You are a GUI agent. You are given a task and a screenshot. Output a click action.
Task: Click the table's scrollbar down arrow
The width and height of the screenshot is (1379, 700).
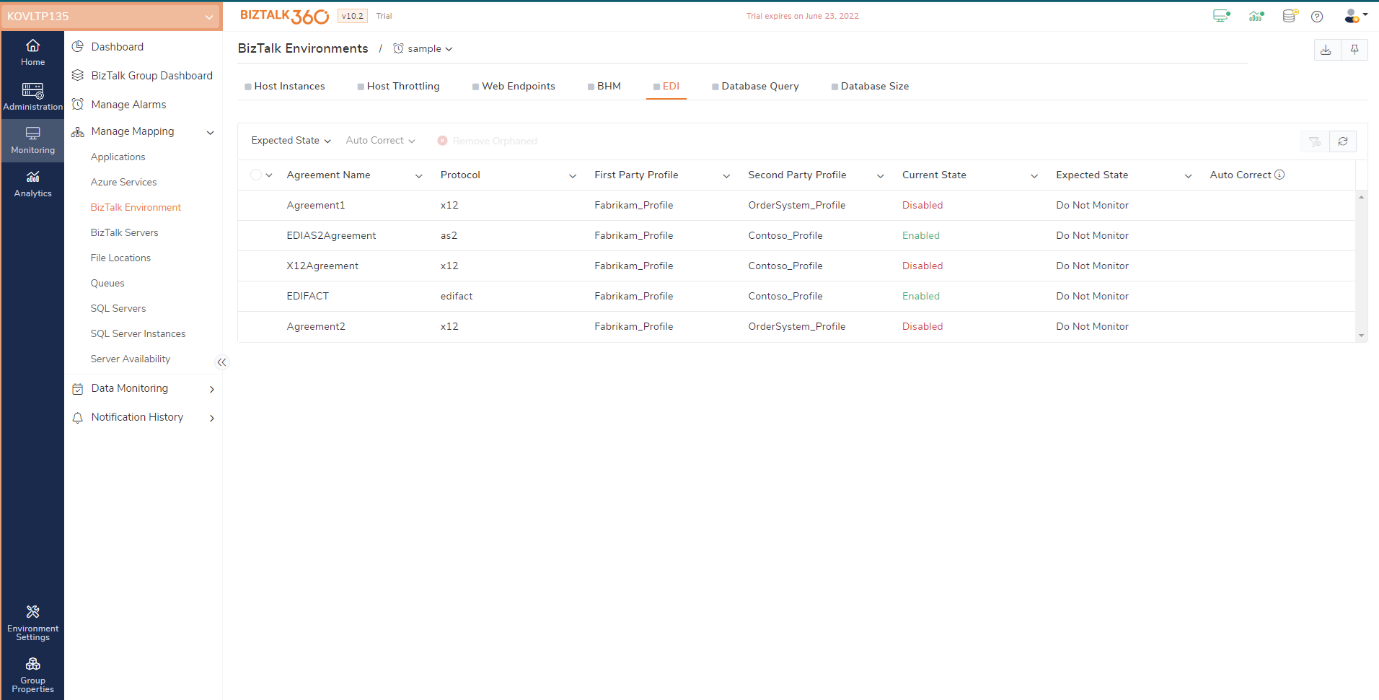tap(1361, 335)
